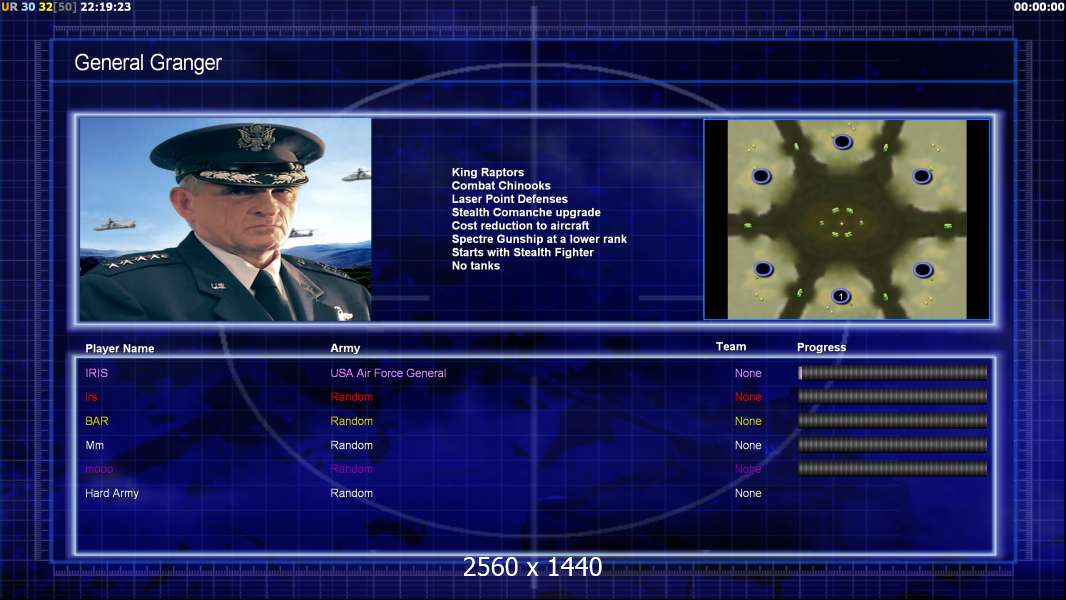Click the 22:19:23 clock overlay

click(105, 7)
